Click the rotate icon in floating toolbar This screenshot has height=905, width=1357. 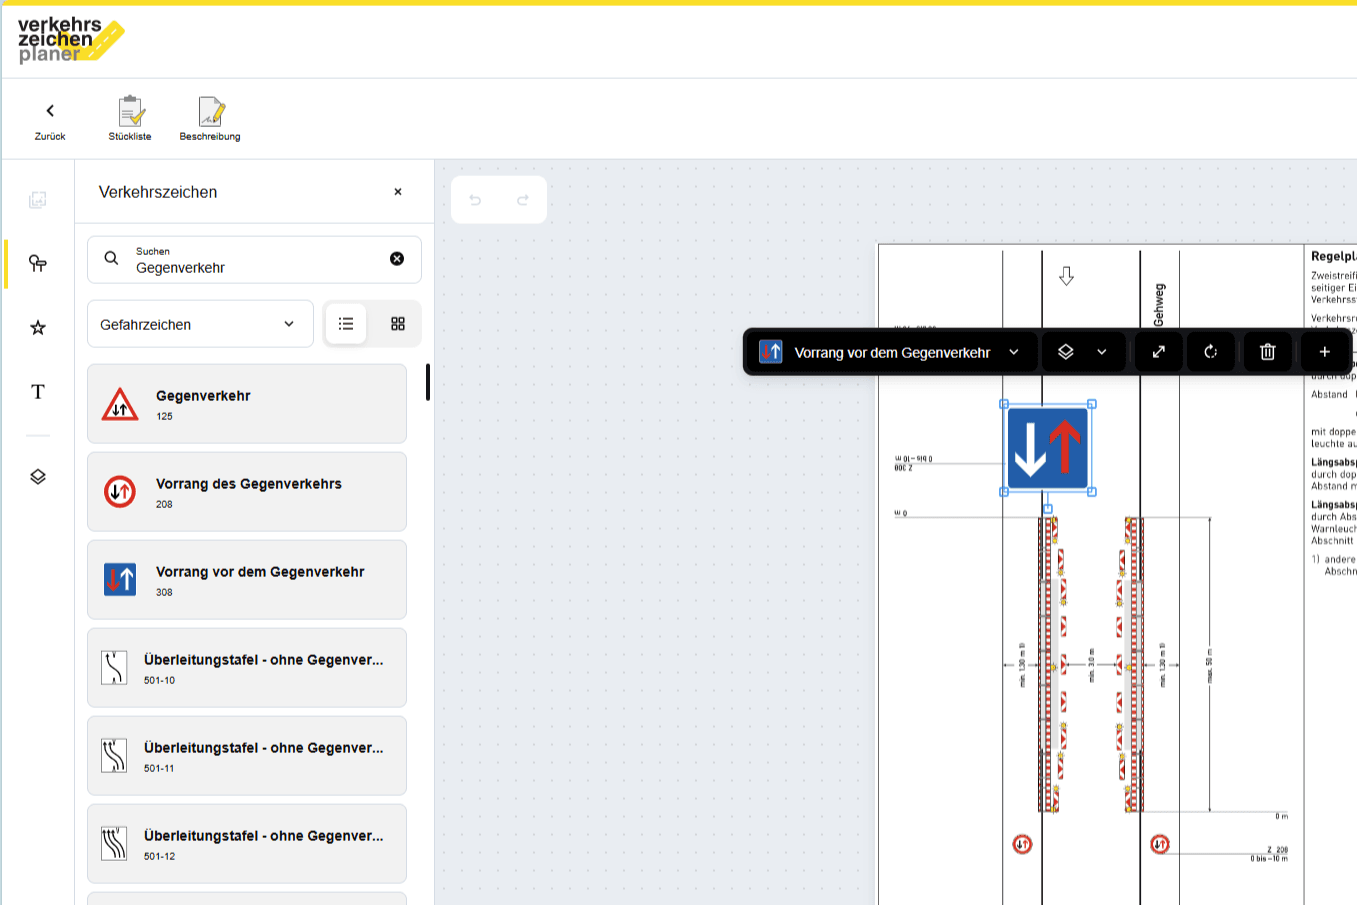[x=1211, y=352]
